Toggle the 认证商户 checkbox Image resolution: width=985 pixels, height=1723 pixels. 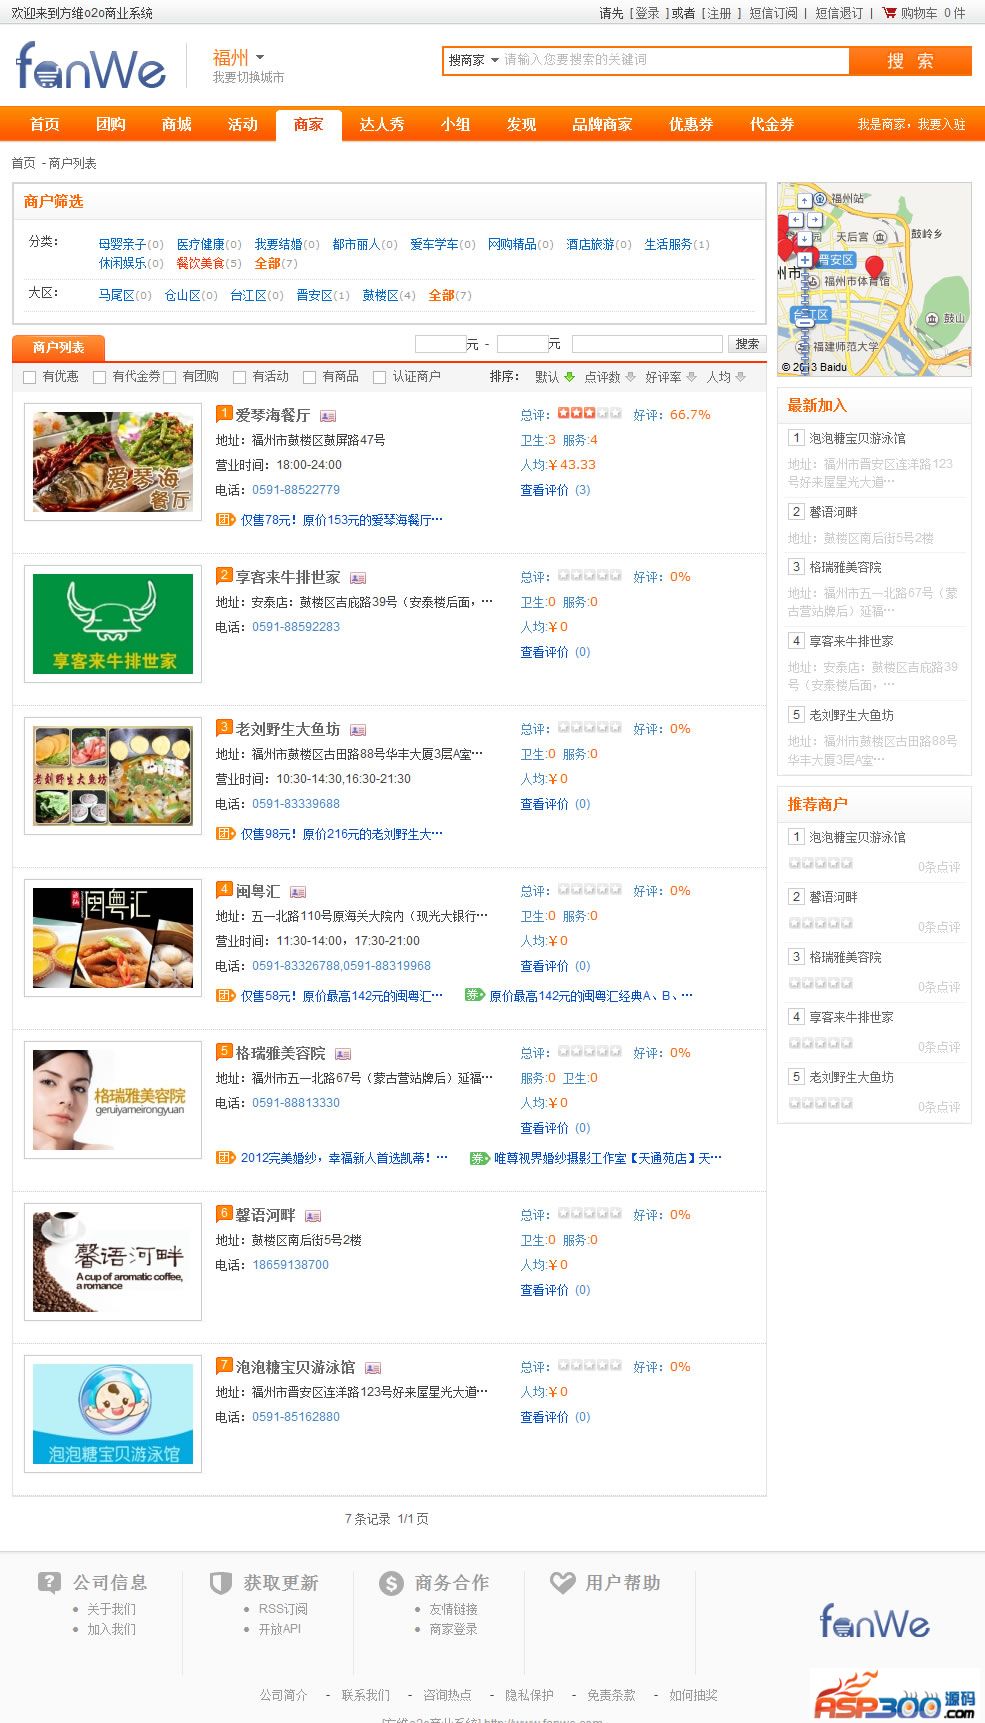379,377
